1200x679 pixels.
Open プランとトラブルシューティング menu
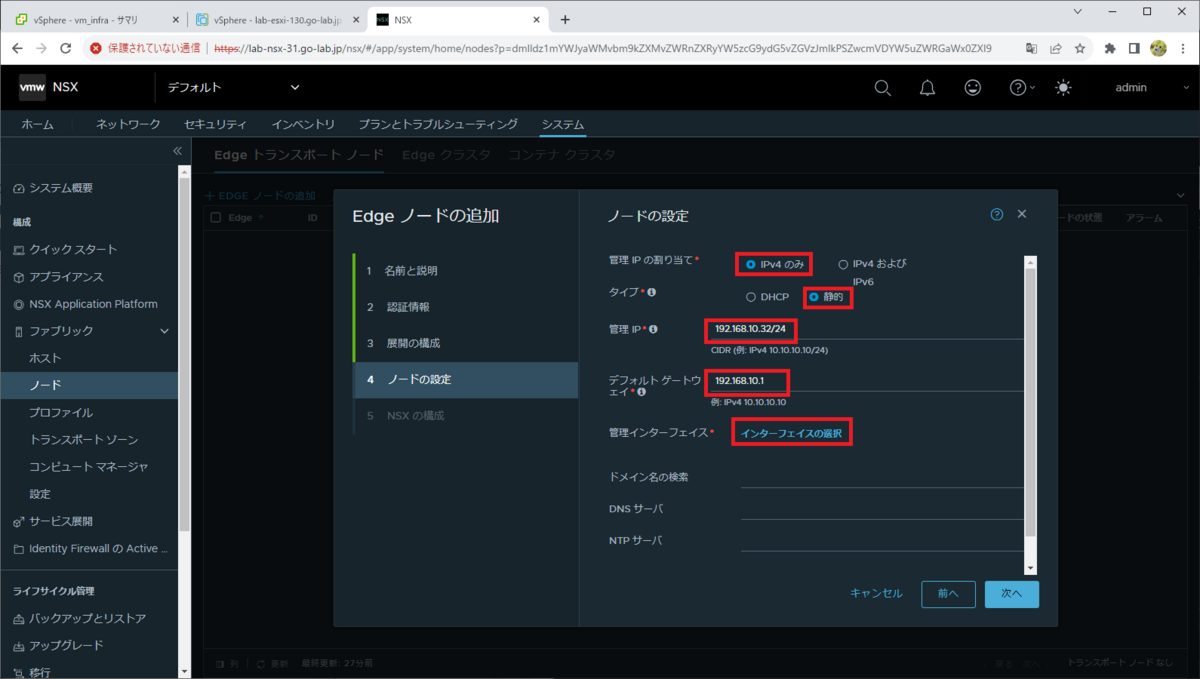(438, 124)
